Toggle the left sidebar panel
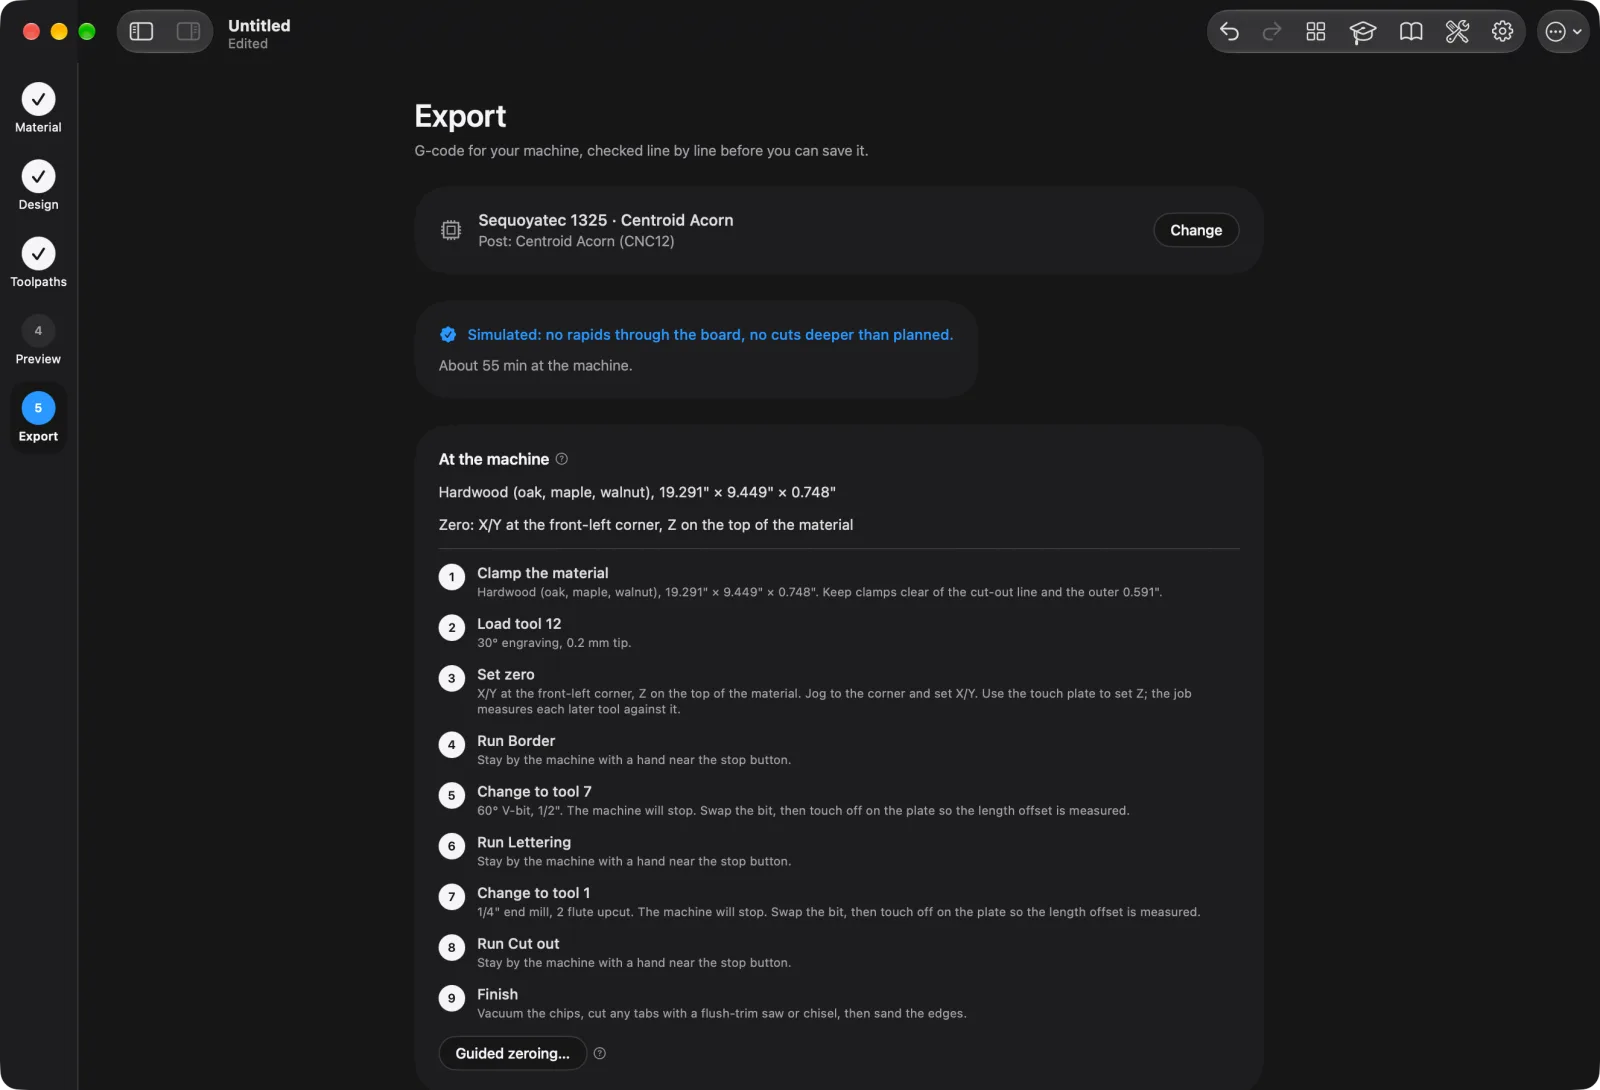Image resolution: width=1600 pixels, height=1090 pixels. [x=142, y=32]
